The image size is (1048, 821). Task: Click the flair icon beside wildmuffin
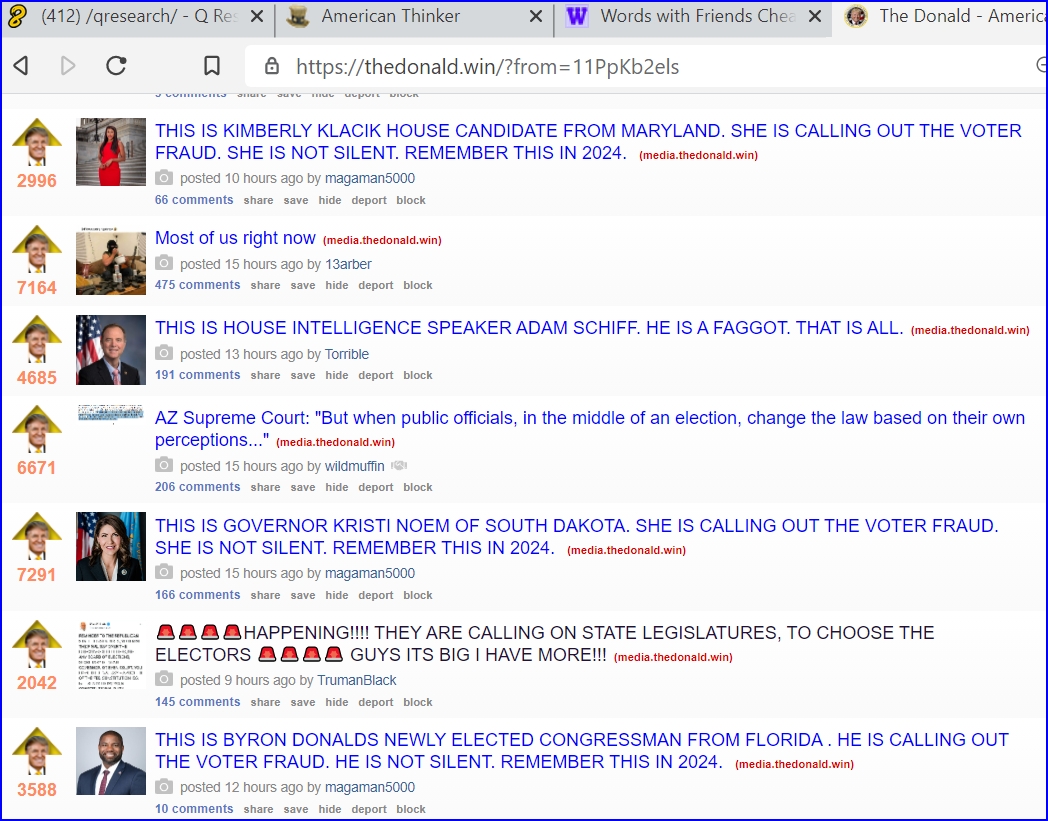coord(399,465)
